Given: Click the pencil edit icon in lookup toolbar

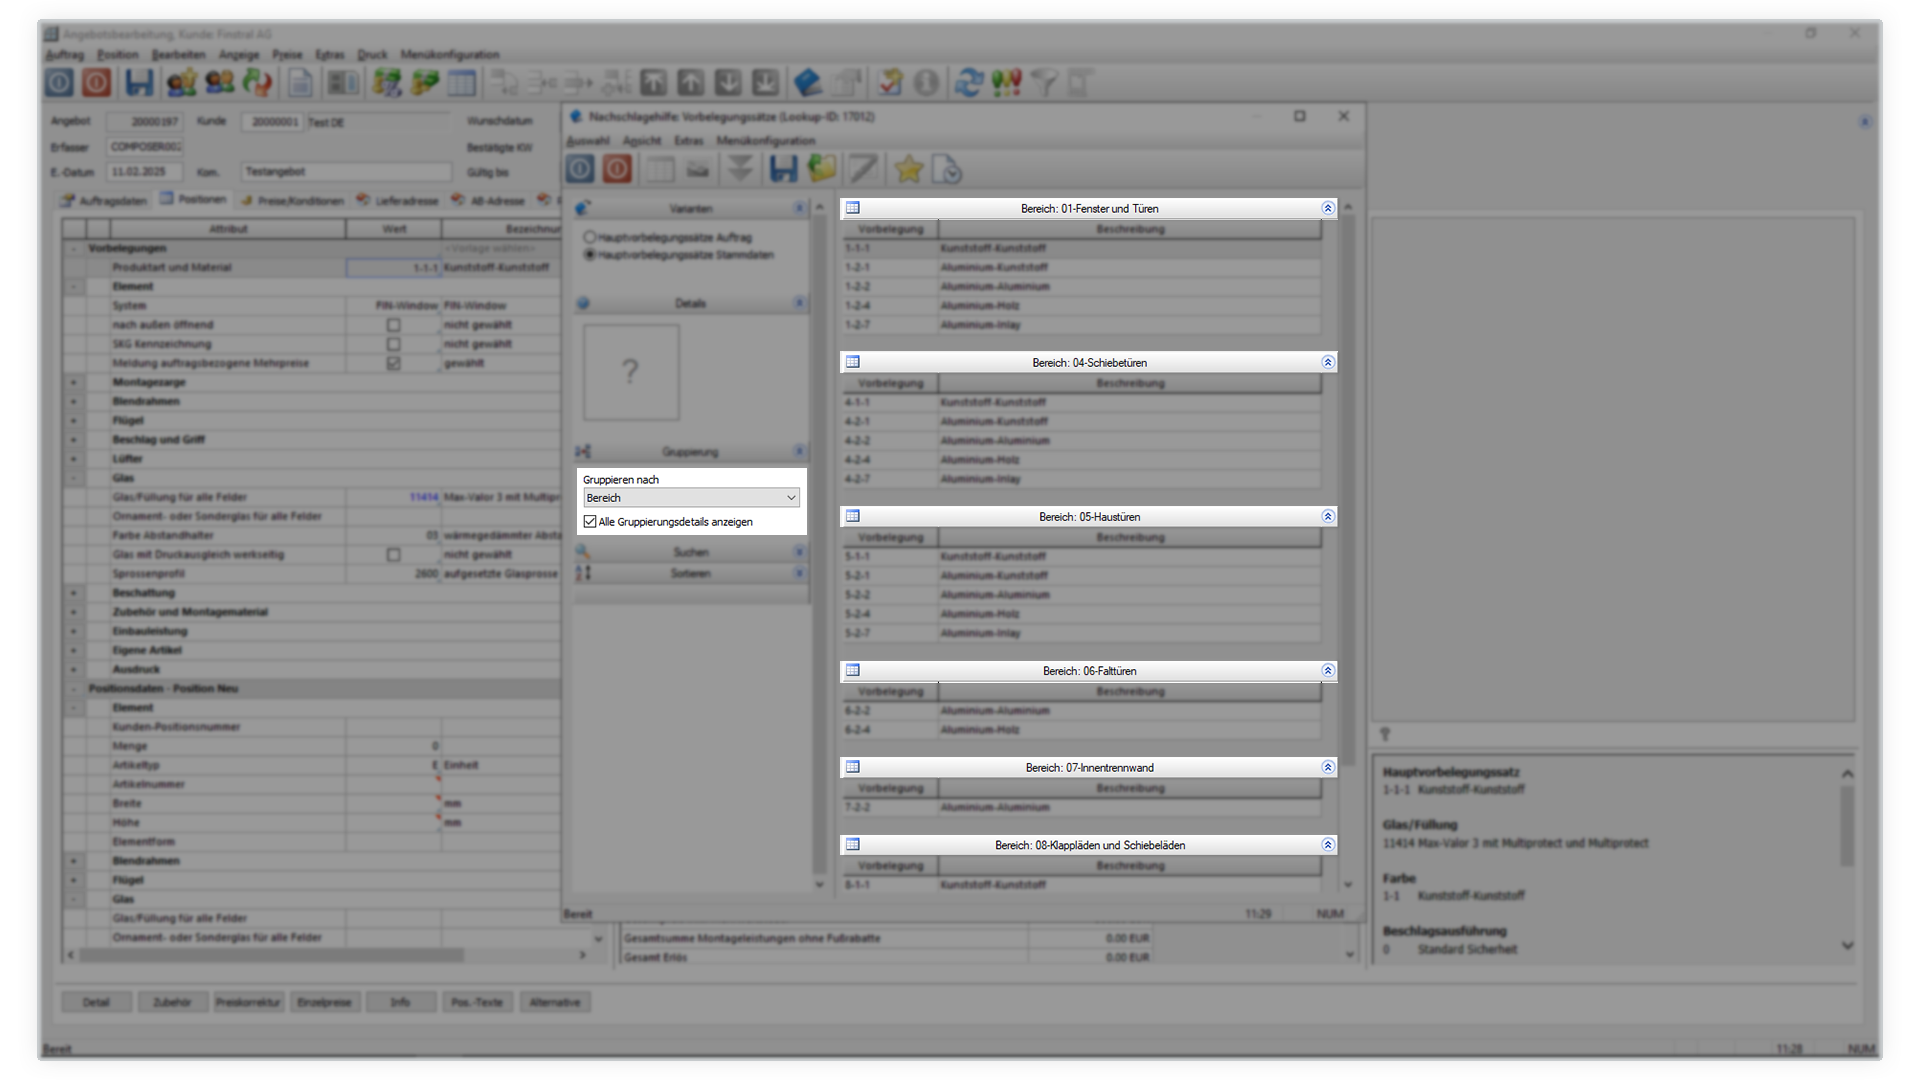Looking at the screenshot, I should [864, 169].
